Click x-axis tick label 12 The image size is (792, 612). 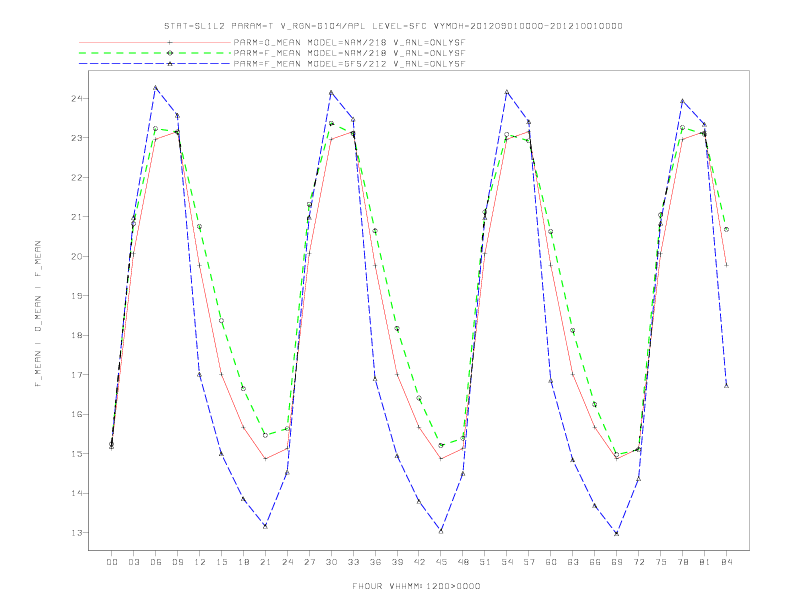point(200,562)
